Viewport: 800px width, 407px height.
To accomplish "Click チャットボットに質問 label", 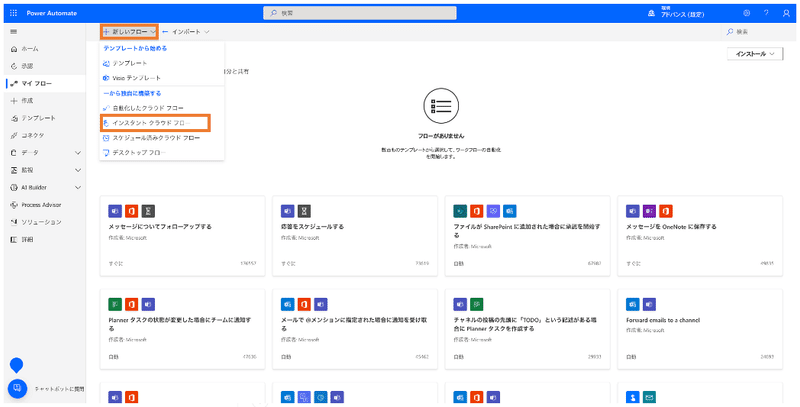I will [x=59, y=389].
